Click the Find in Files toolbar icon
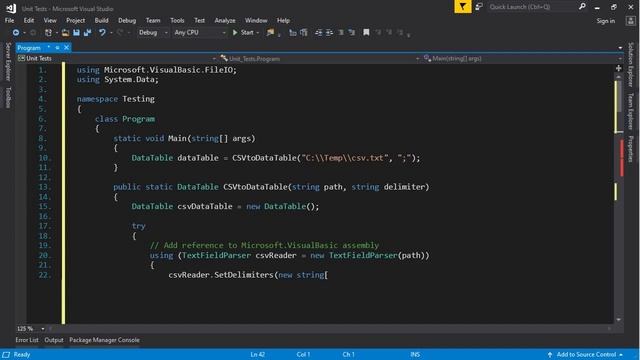 pyautogui.click(x=270, y=33)
